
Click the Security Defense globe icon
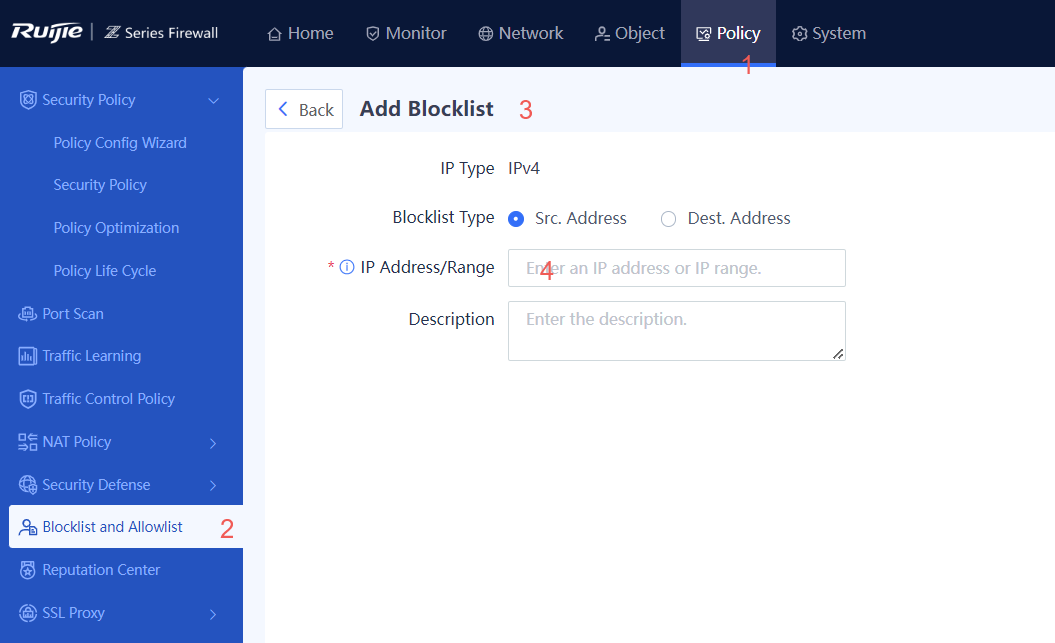28,484
